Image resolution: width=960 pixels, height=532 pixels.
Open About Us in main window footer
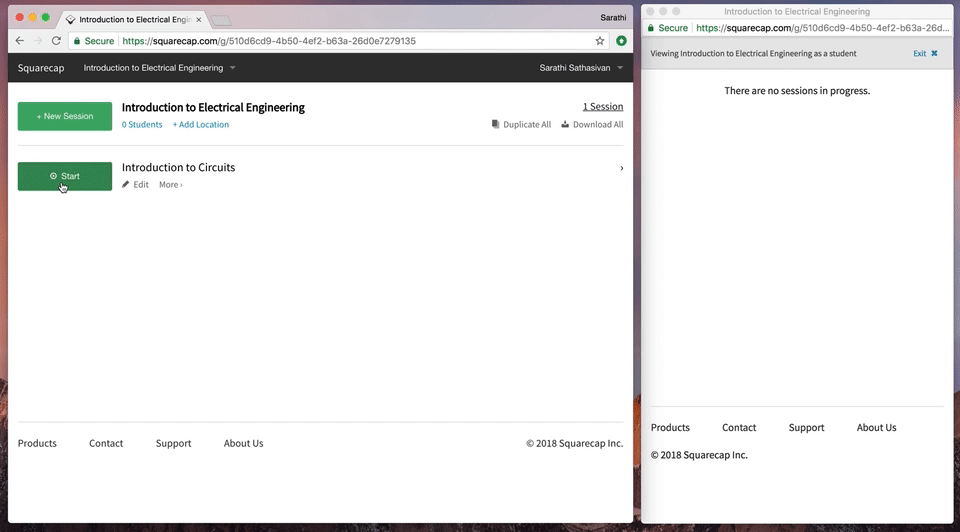tap(244, 443)
